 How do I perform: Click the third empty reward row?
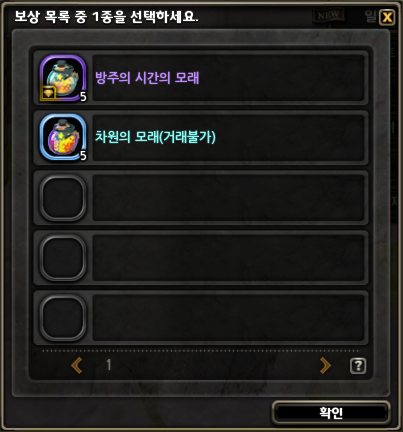coord(201,198)
